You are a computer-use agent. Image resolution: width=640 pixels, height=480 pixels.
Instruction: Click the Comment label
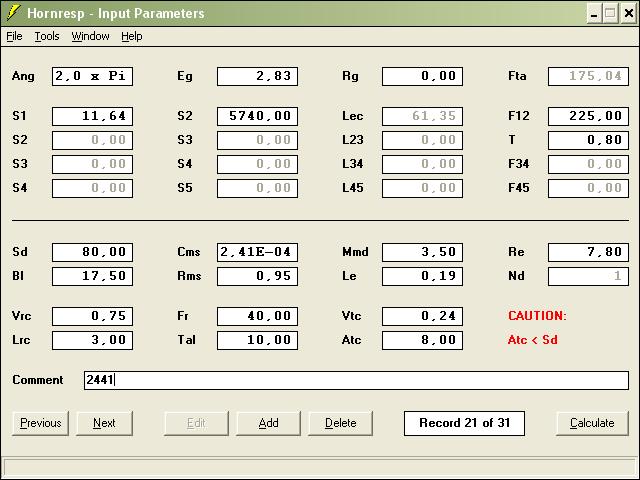click(x=38, y=380)
